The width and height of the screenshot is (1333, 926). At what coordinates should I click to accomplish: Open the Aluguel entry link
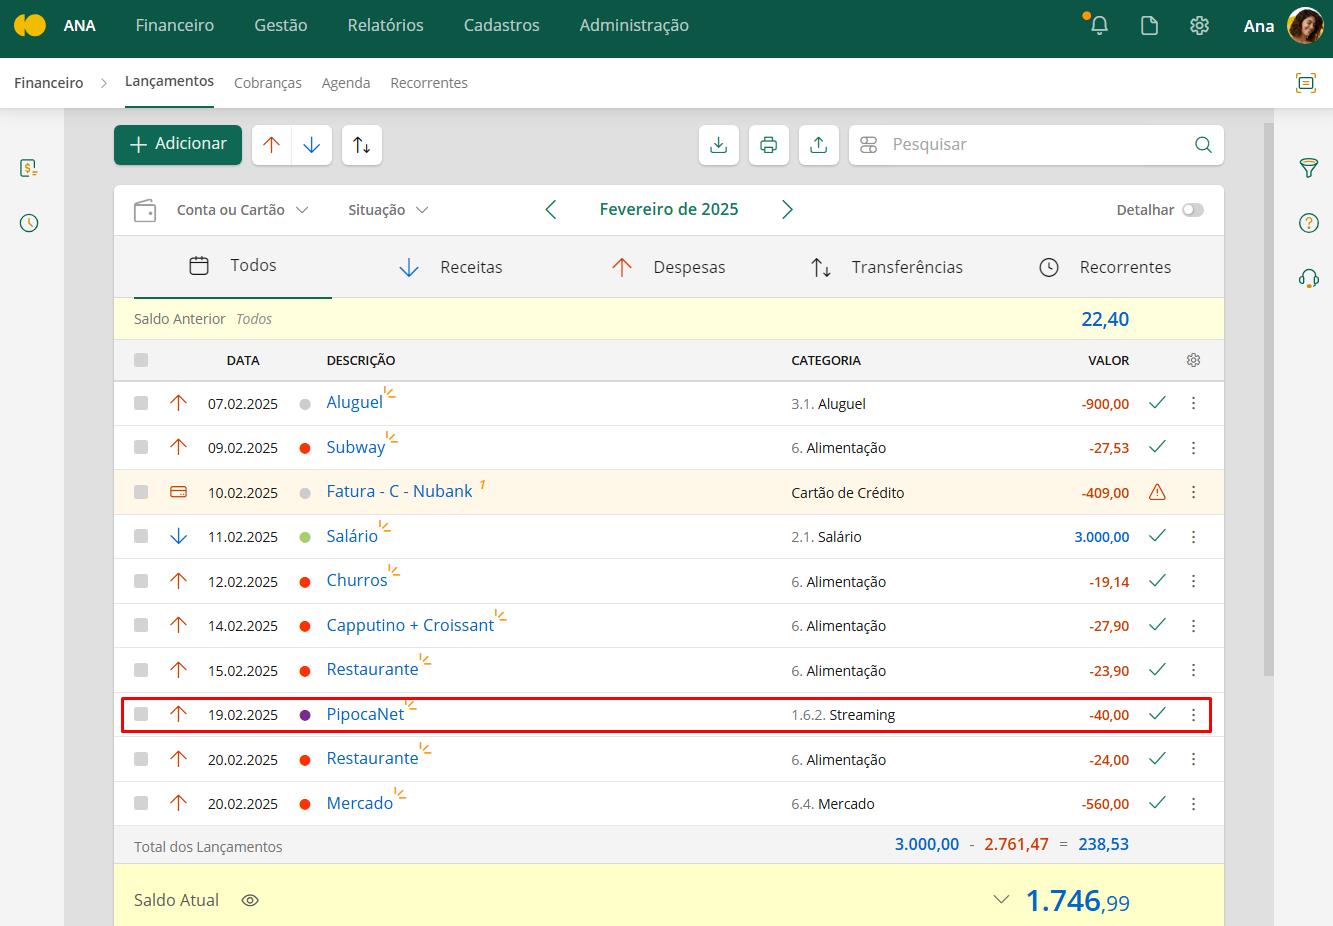[355, 402]
